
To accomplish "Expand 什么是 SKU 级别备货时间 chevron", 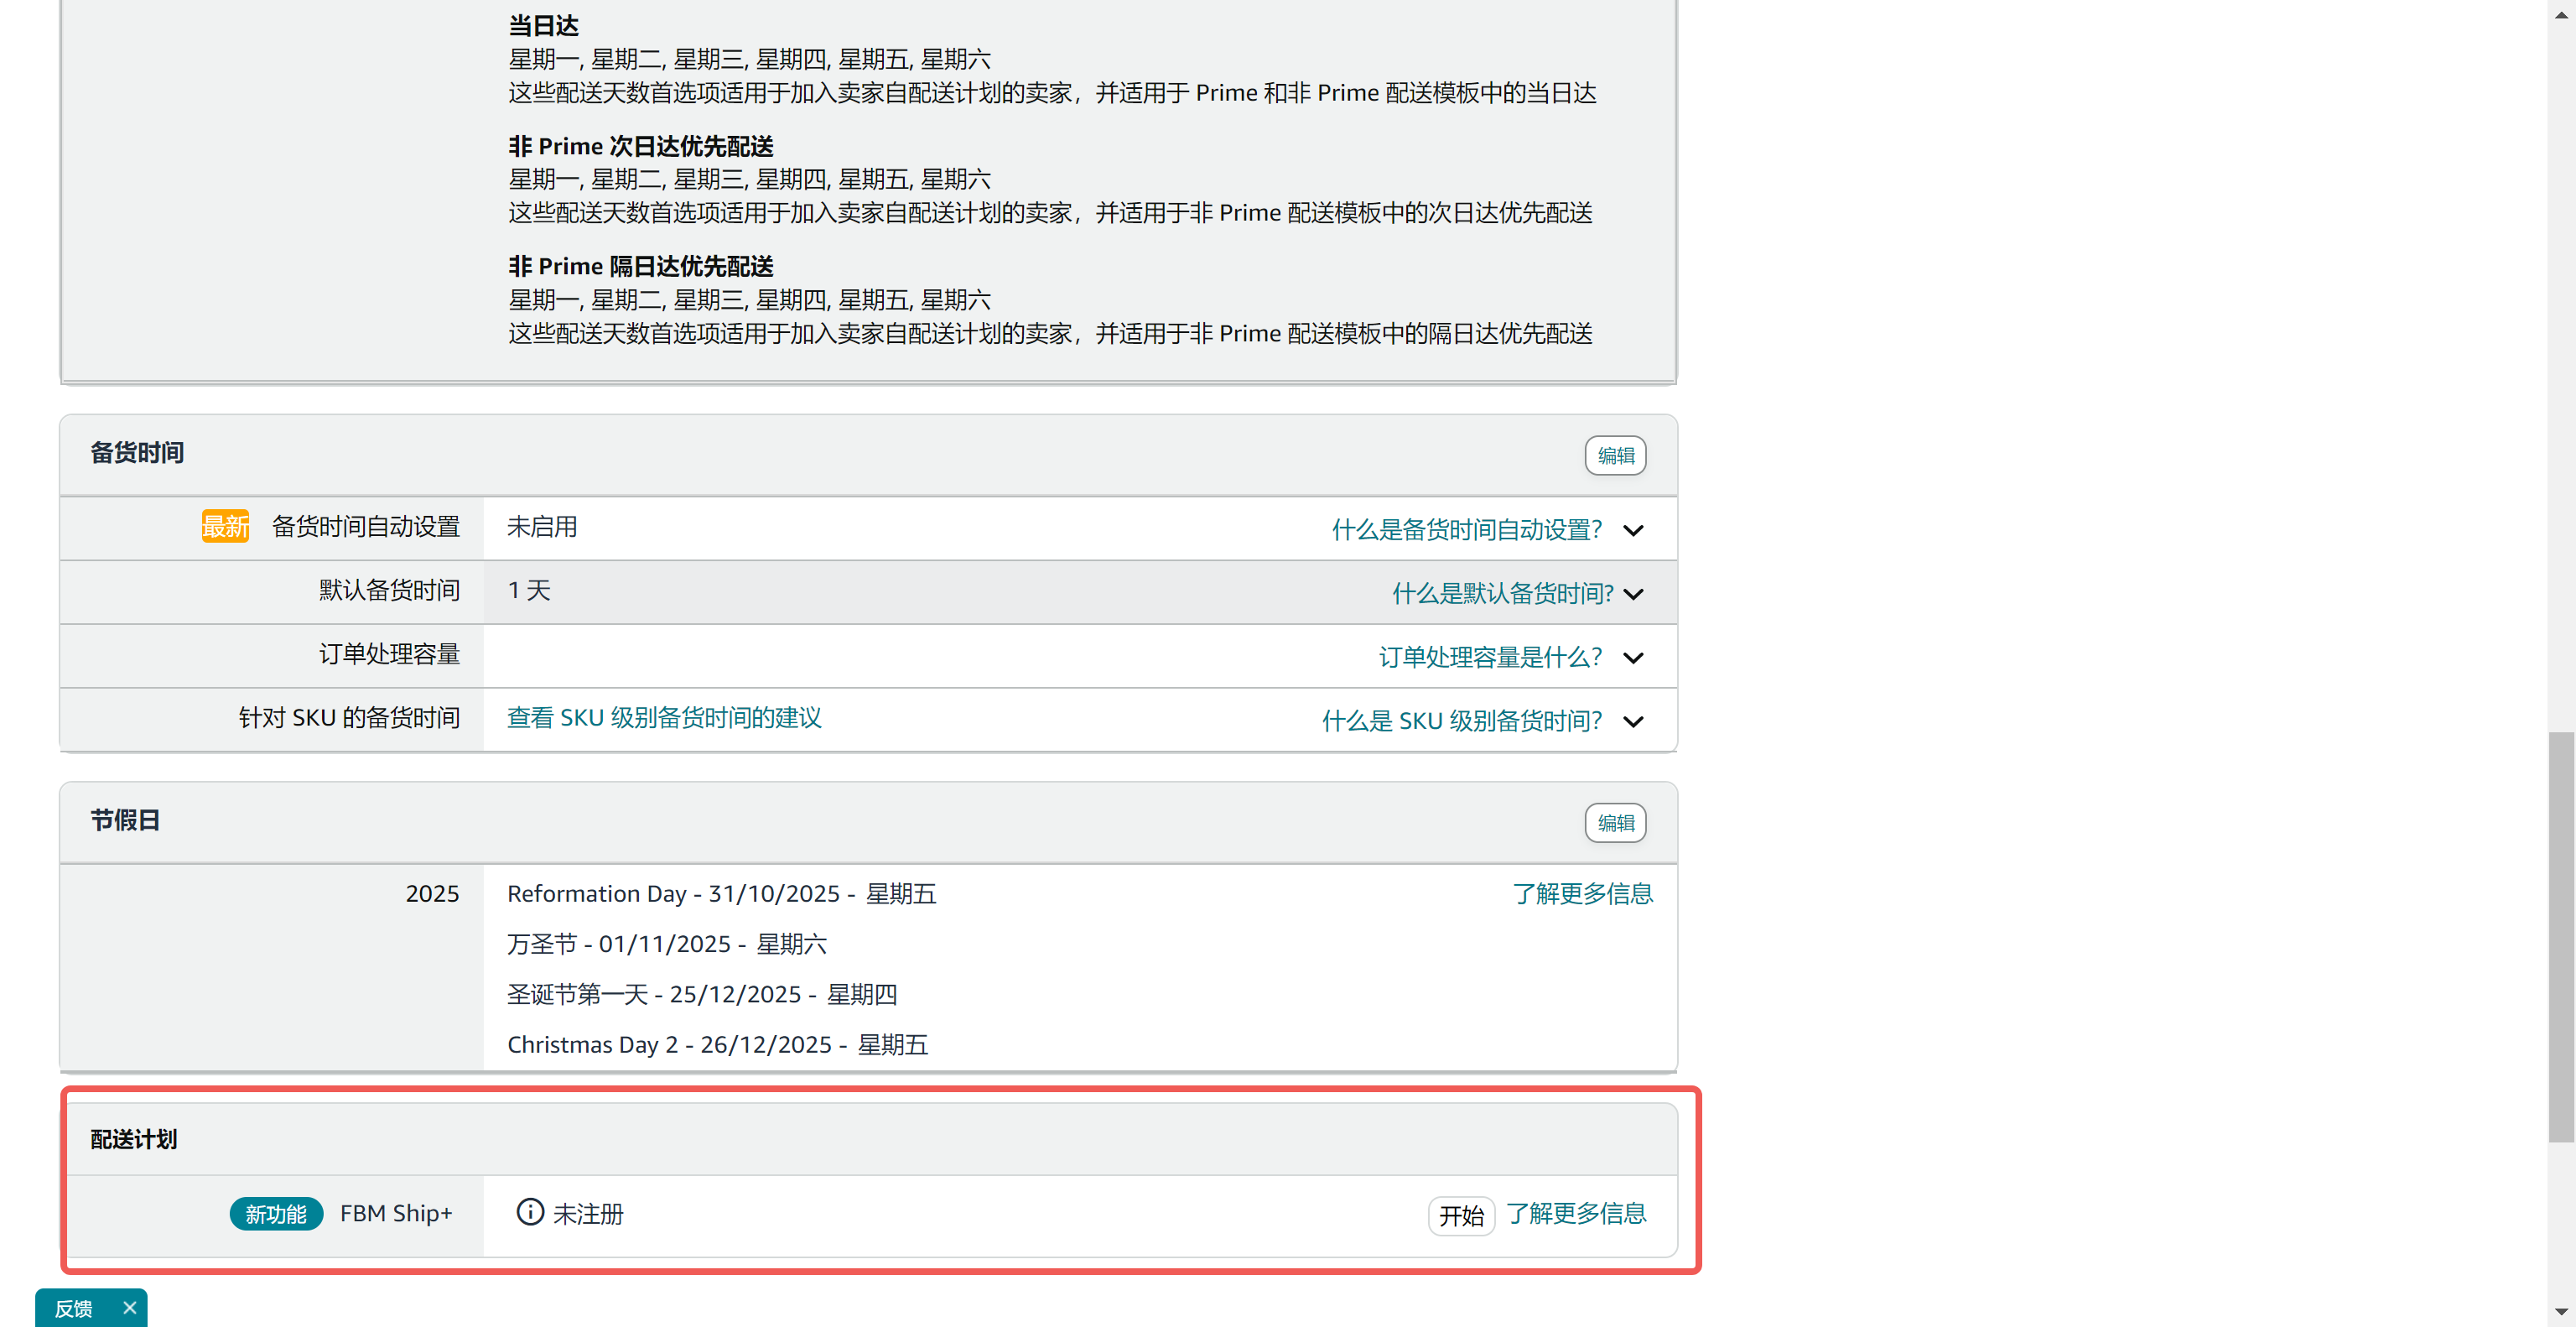I will coord(1633,722).
